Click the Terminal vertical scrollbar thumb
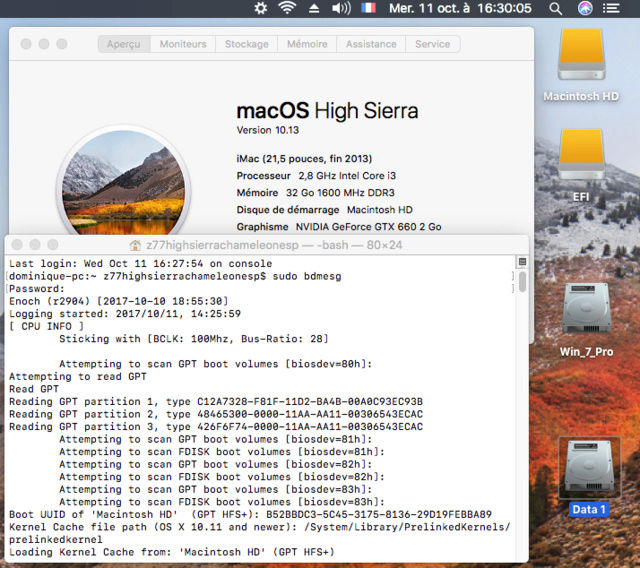Screen dimensions: 640x568 coord(522,282)
